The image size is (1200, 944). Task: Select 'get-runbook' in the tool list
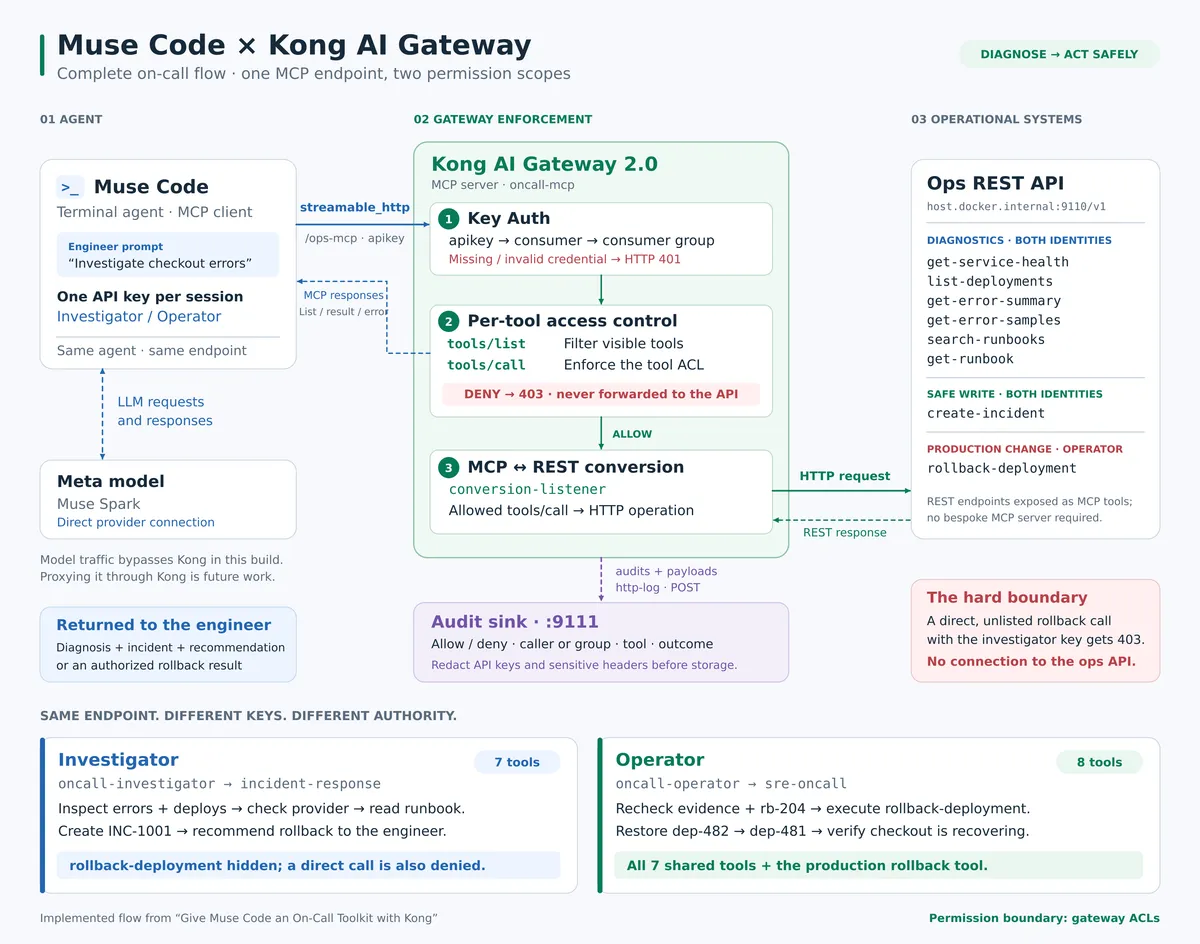[970, 359]
